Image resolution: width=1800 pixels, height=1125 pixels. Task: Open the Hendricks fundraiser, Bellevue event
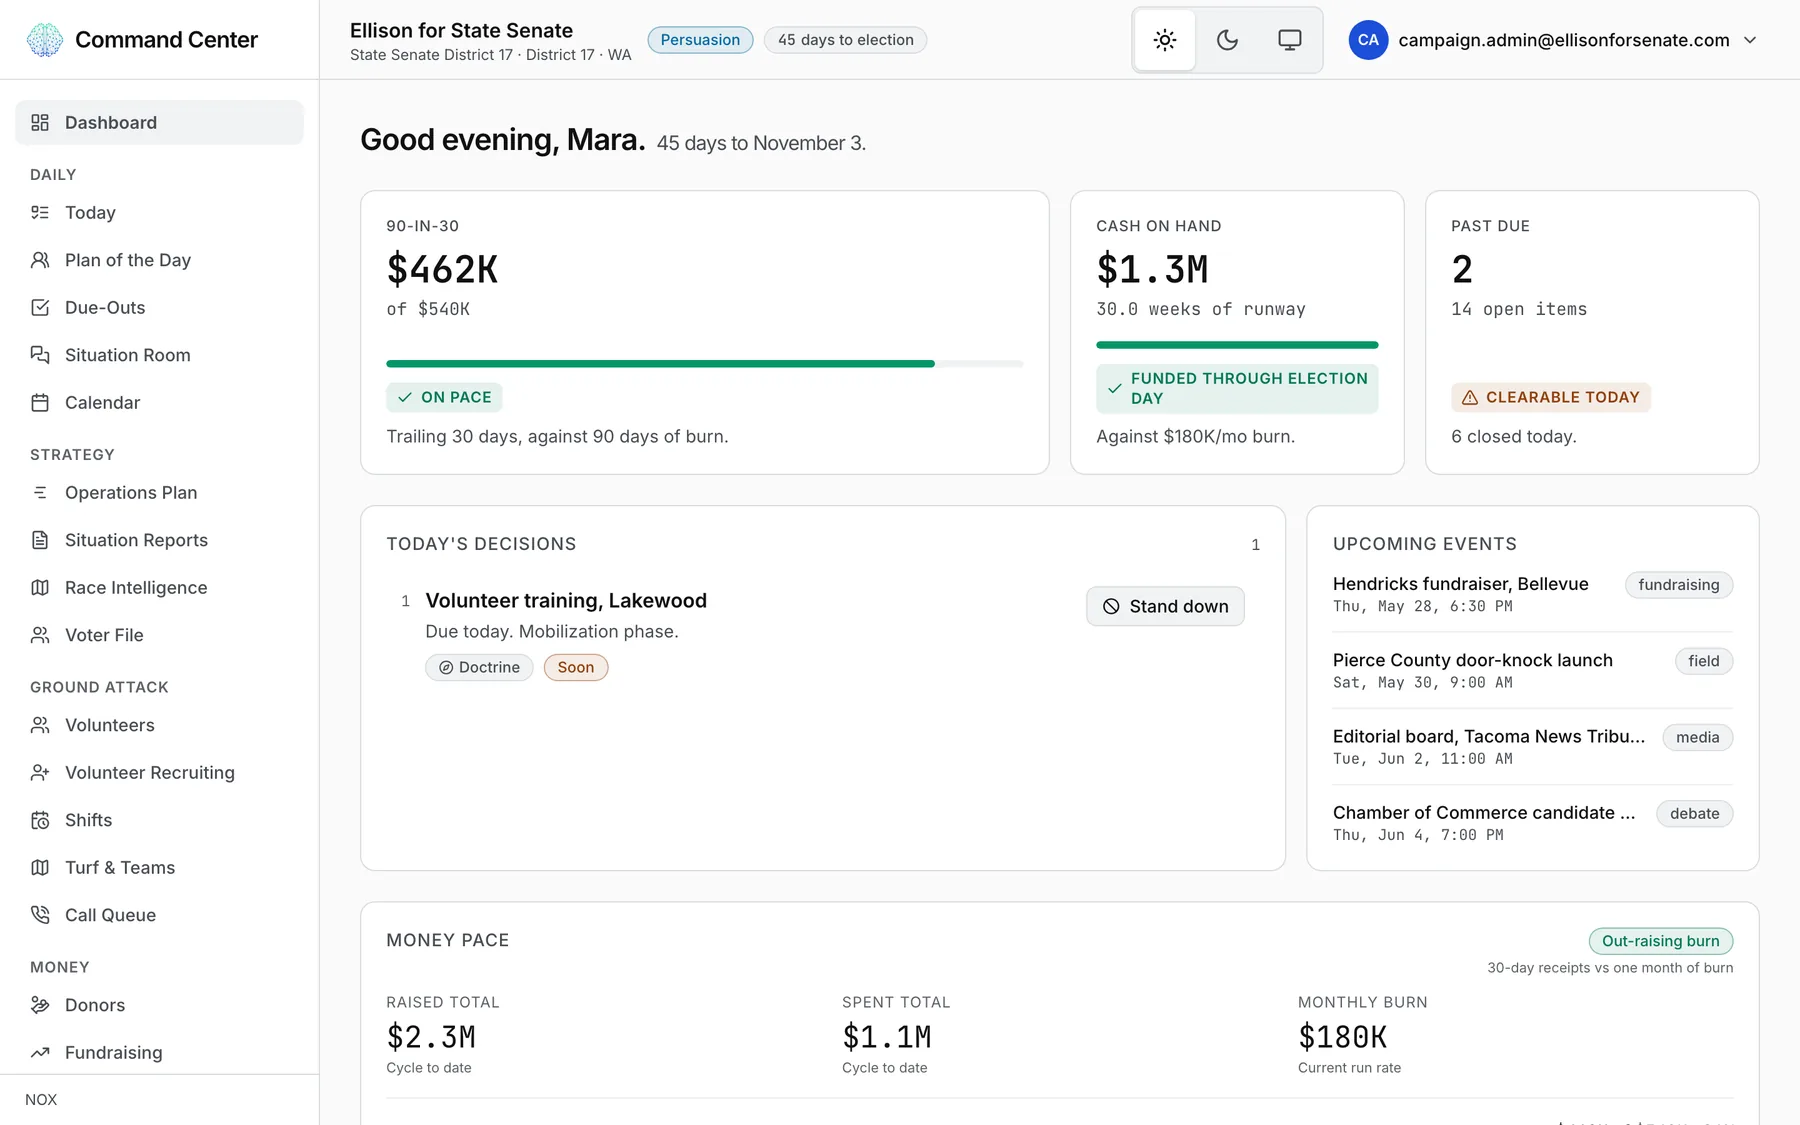click(x=1532, y=594)
